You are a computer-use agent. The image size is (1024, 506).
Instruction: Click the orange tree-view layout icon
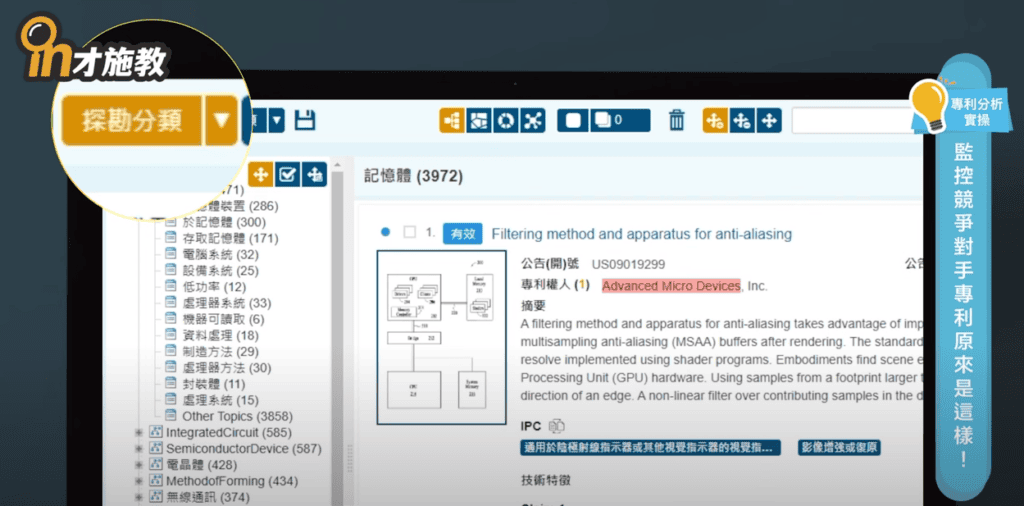[451, 121]
